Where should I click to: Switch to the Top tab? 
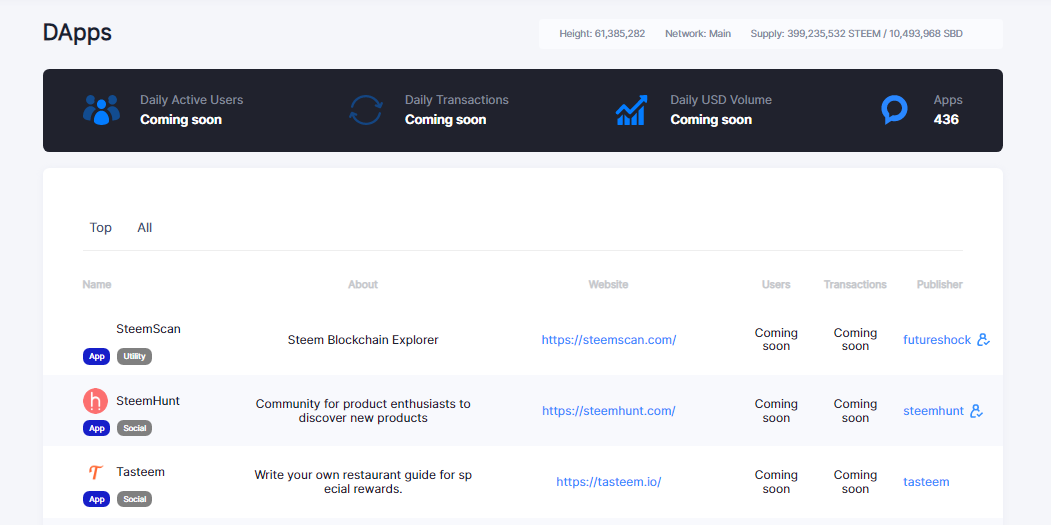tap(101, 228)
